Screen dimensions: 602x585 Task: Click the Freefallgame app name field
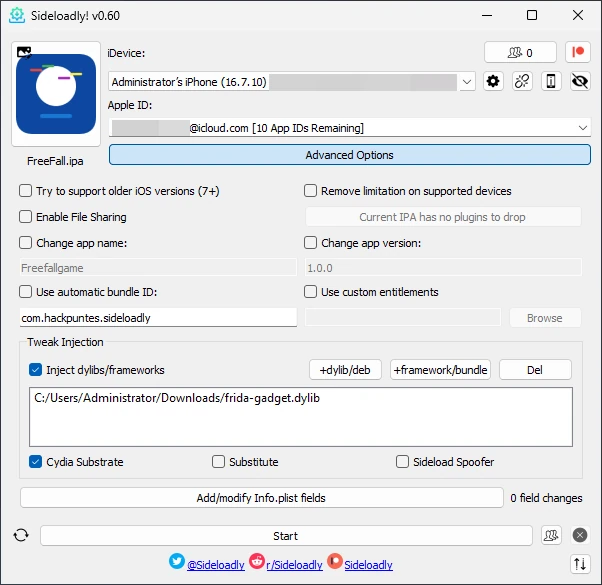pyautogui.click(x=158, y=268)
